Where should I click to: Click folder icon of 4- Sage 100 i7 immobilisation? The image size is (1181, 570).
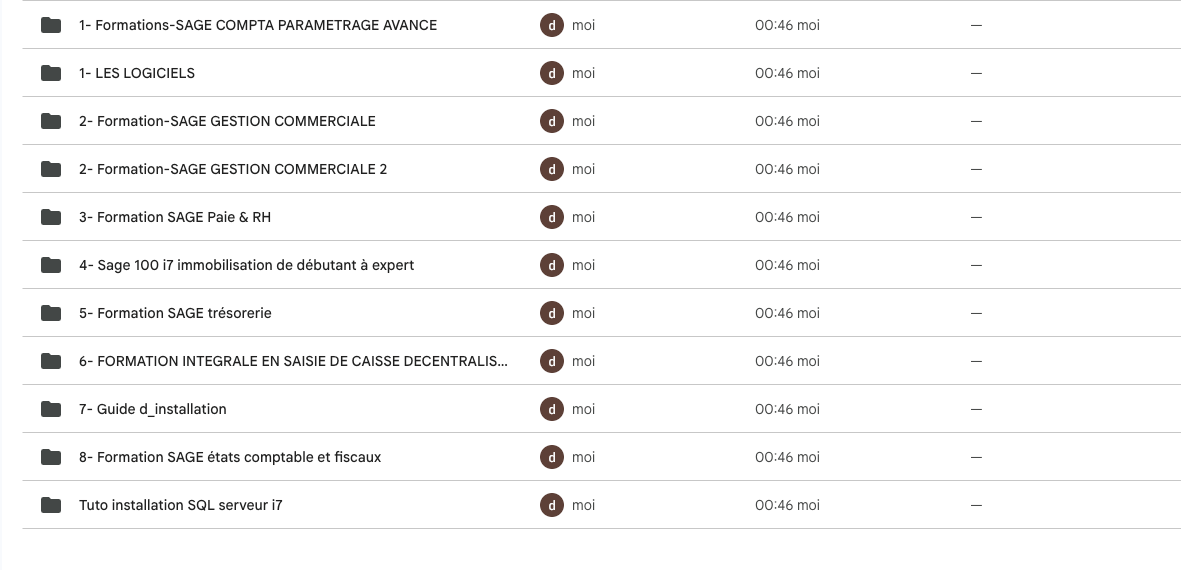pos(50,265)
